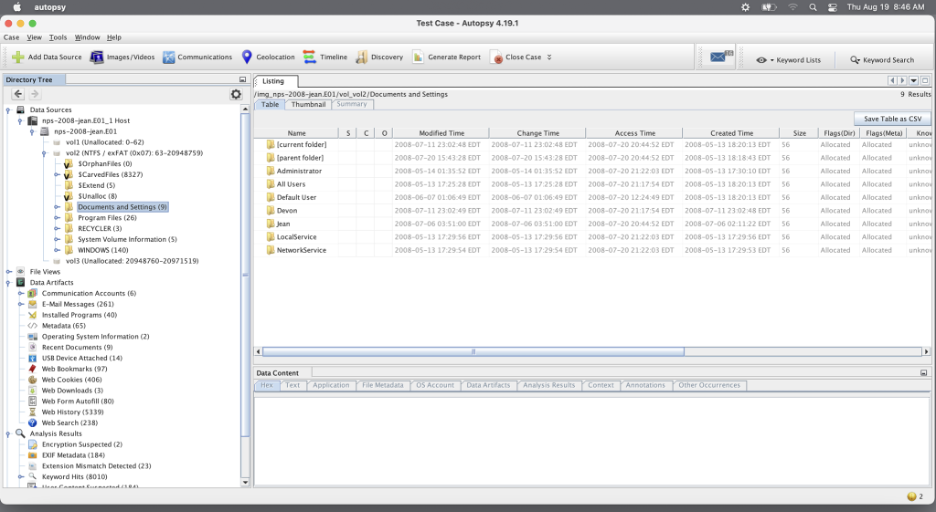Switch to the Thumbnail tab
936x512 pixels.
pos(308,104)
